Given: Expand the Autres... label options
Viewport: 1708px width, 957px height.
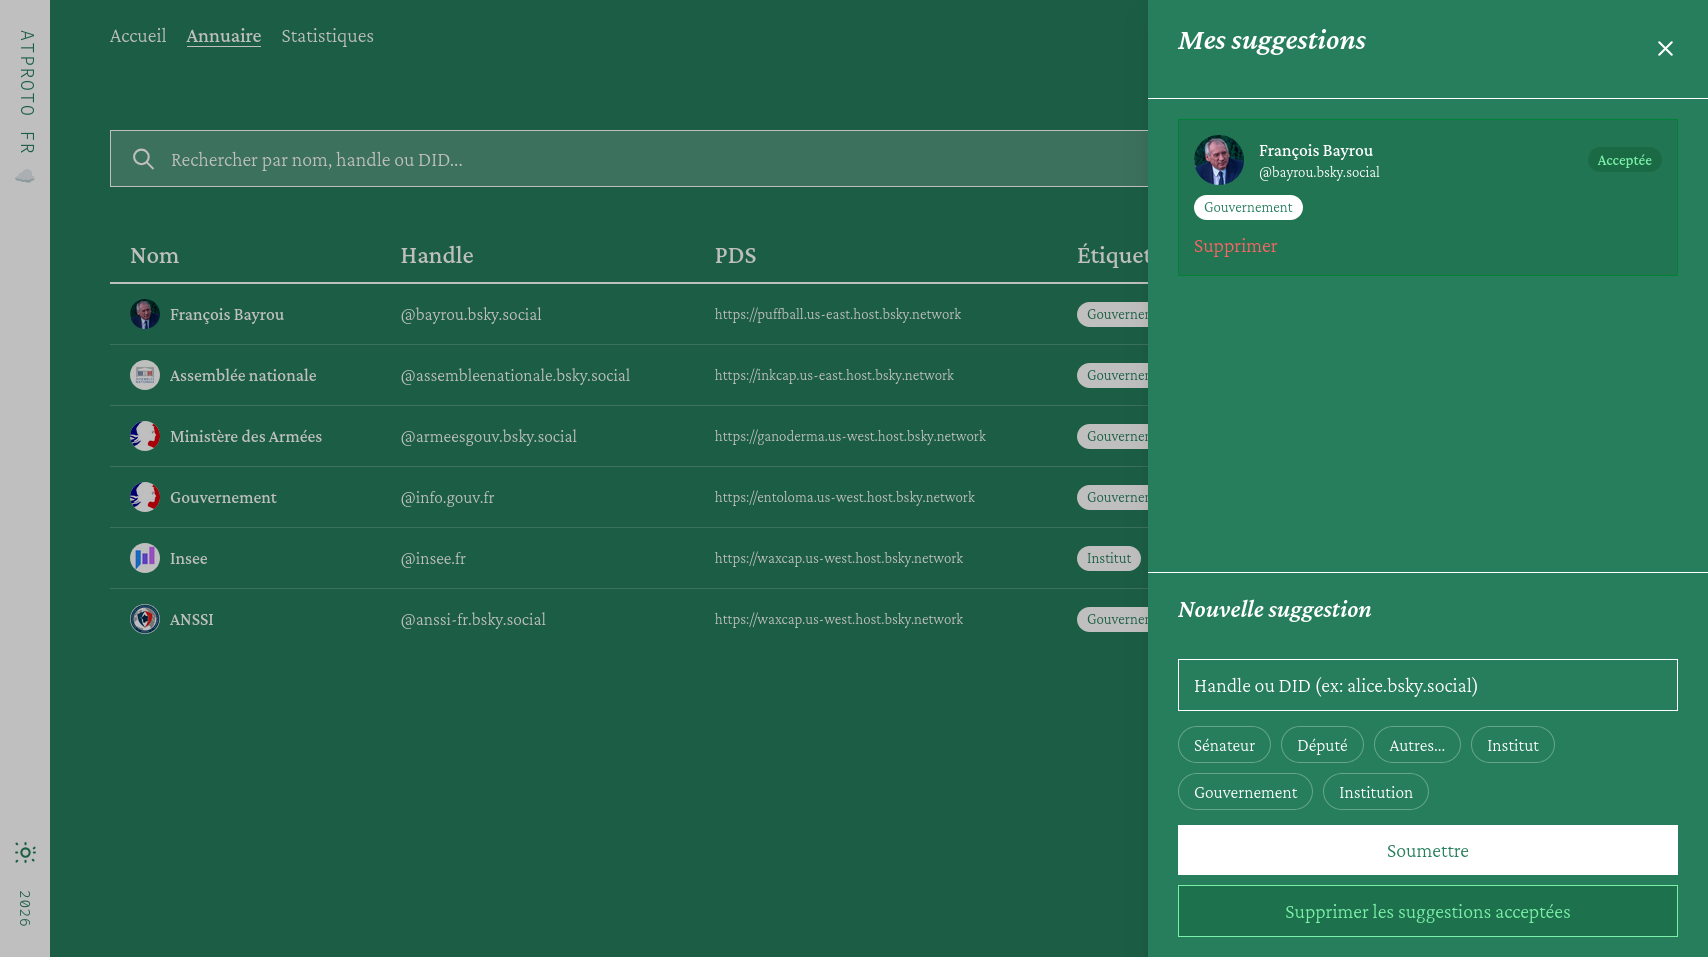Looking at the screenshot, I should point(1417,744).
